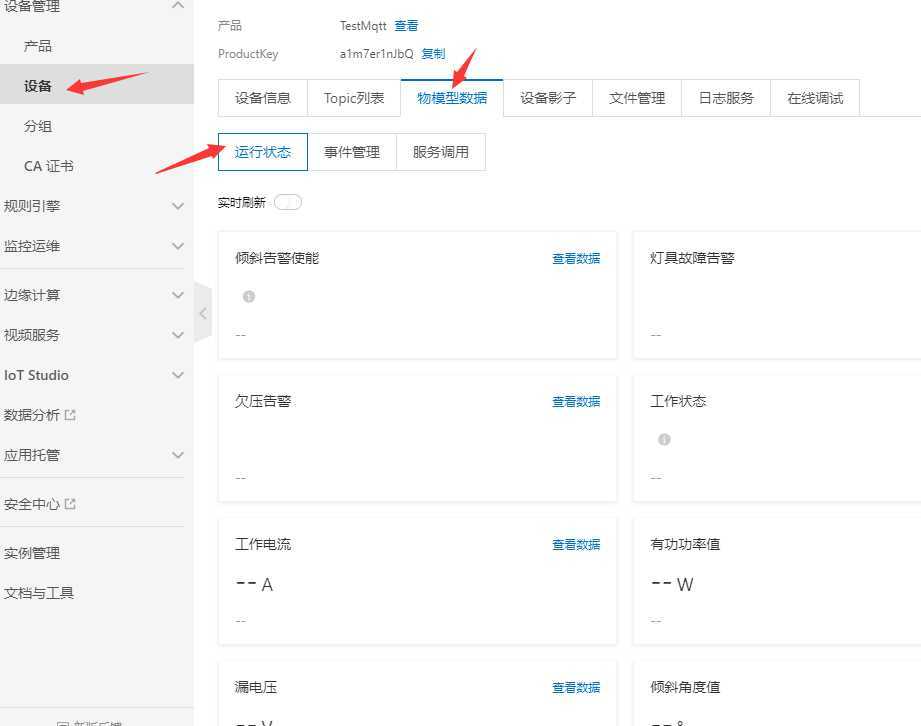Expand the 规则引擎 menu chevron
This screenshot has width=921, height=726.
tap(178, 206)
